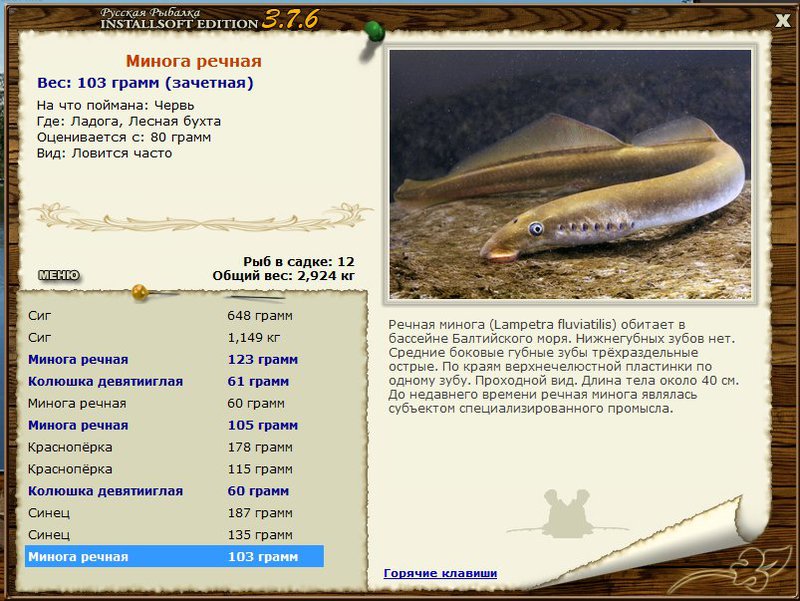Click the Общий вес: 2,924 кг value
Viewport: 800px width, 601px height.
[284, 276]
